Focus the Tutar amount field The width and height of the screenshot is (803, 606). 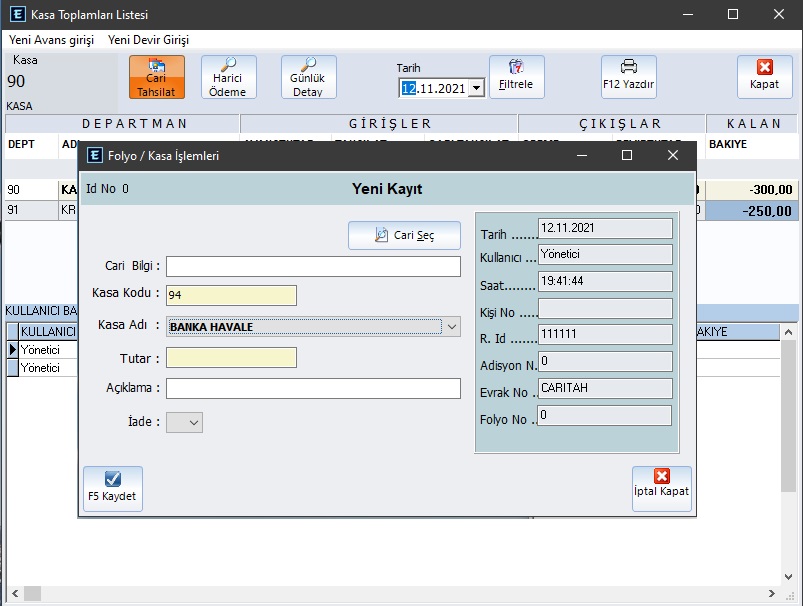point(231,358)
